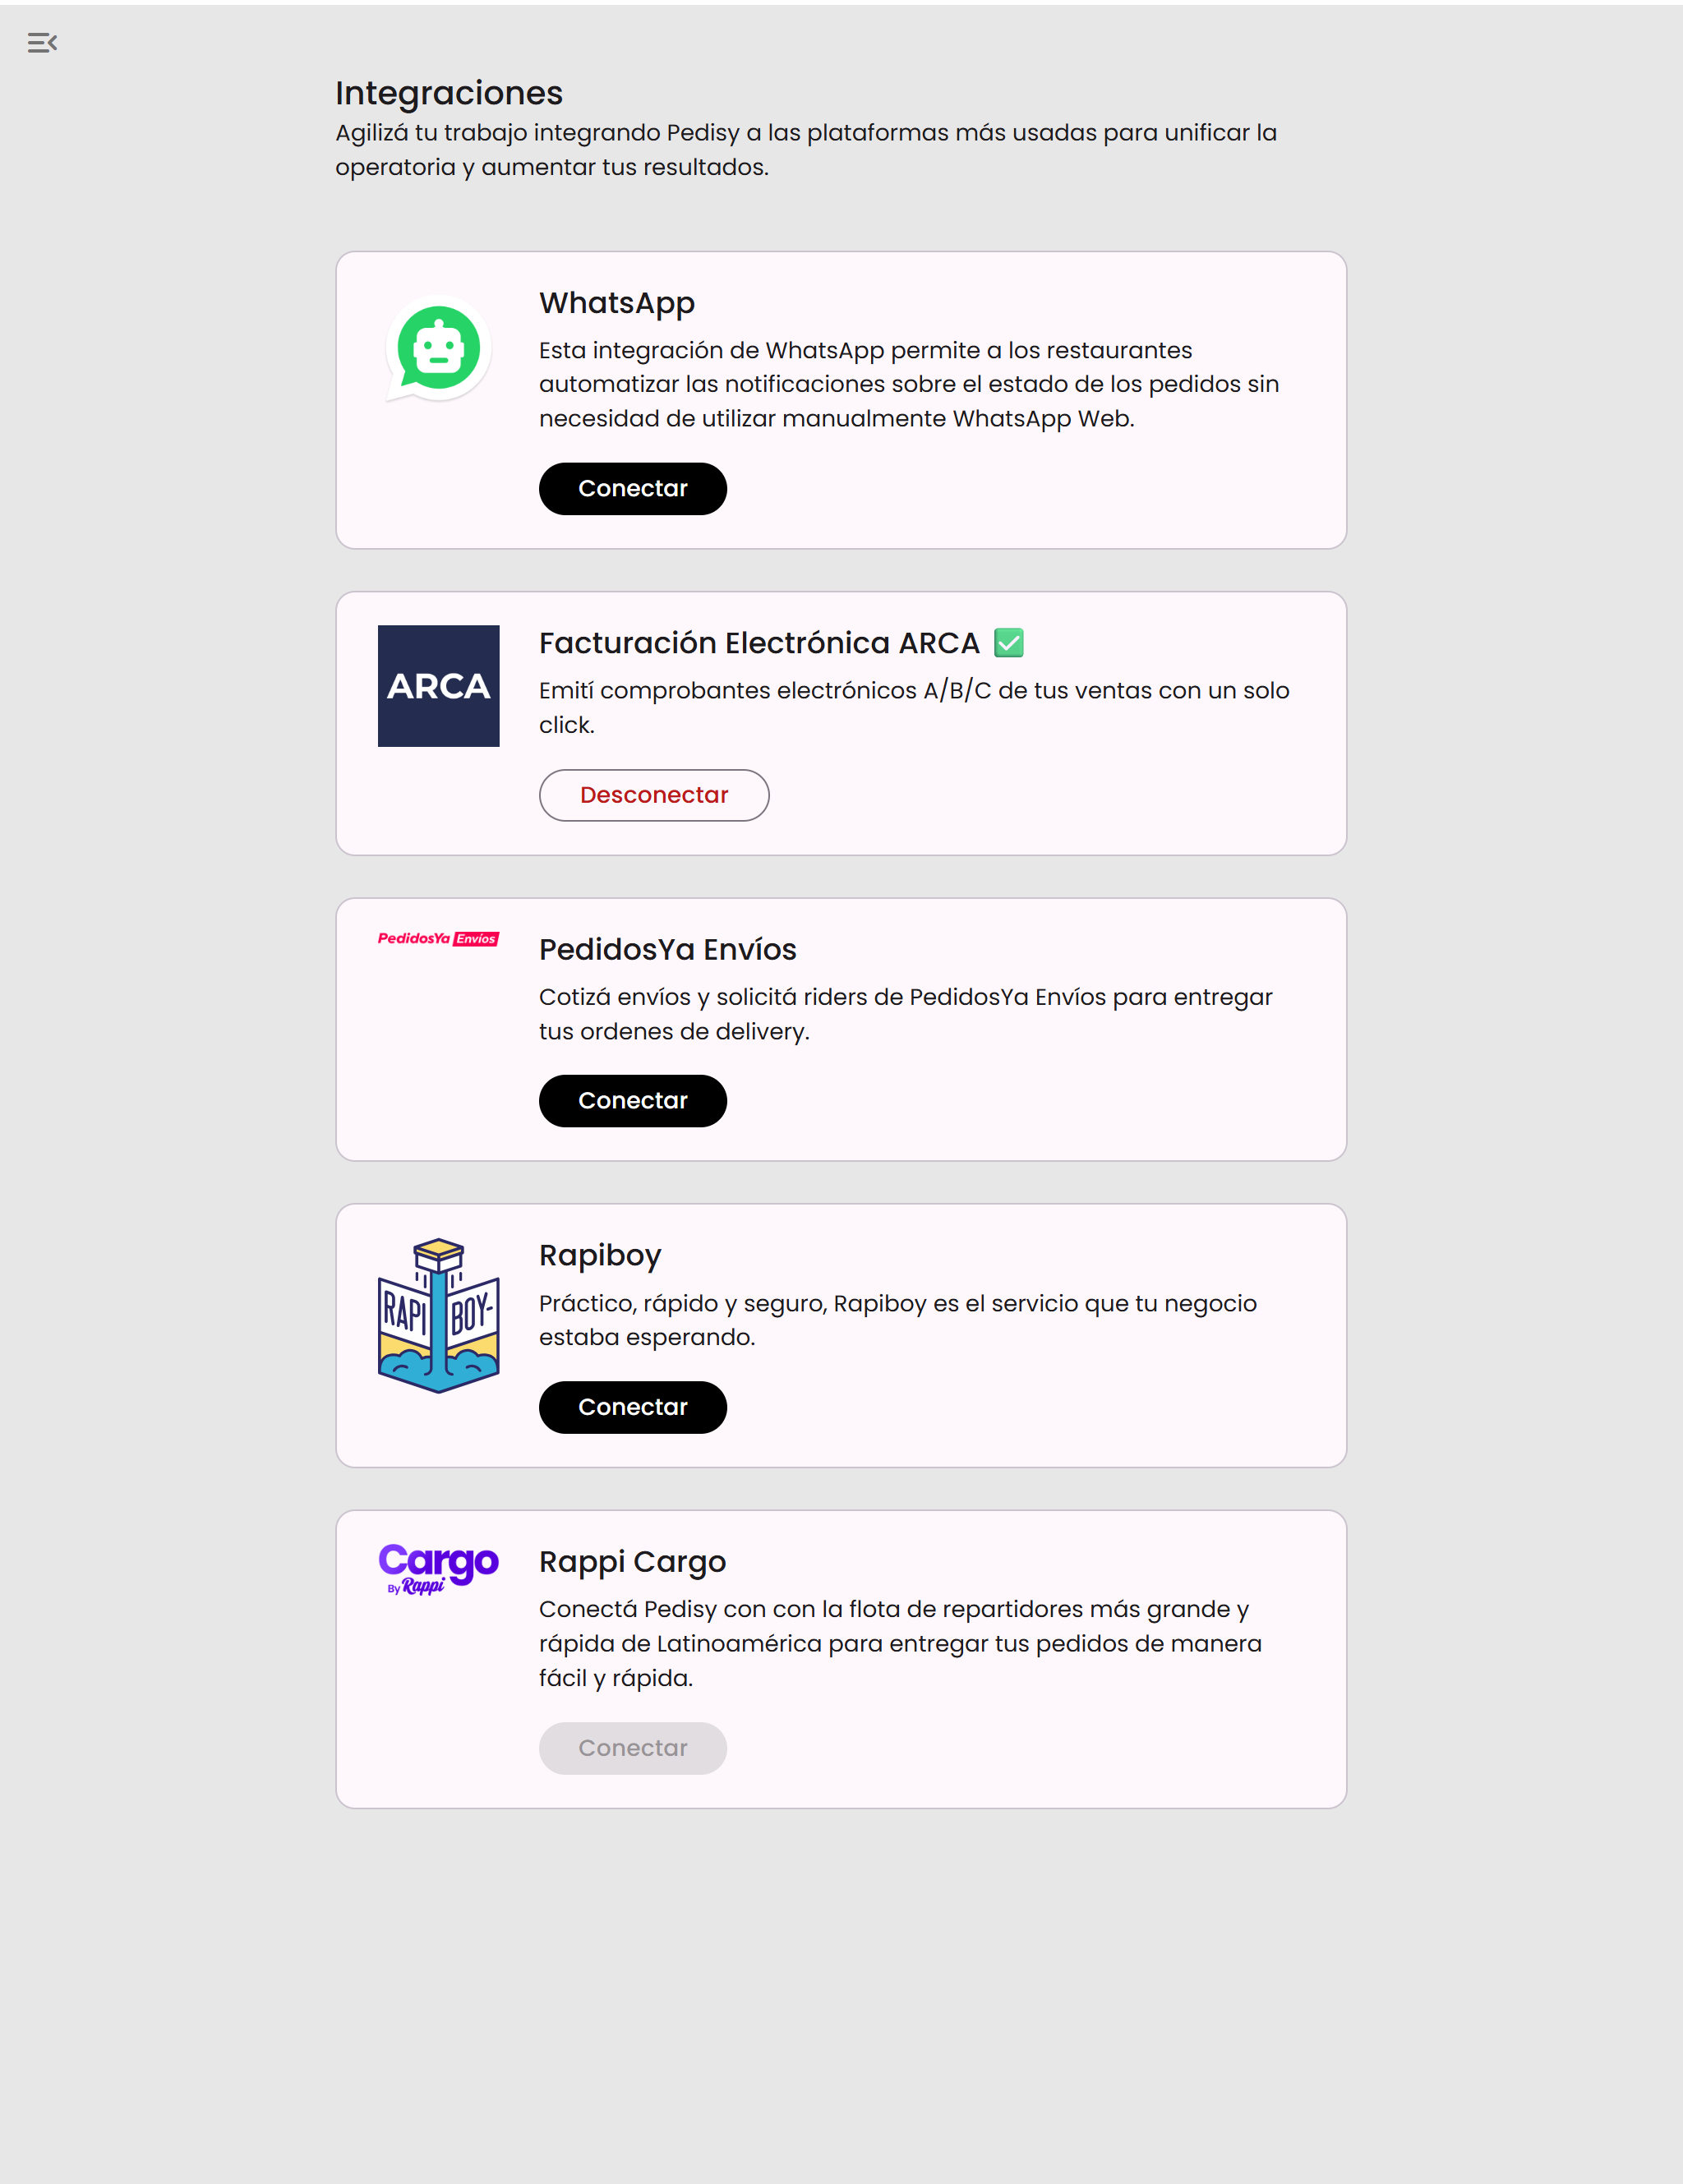1683x2184 pixels.
Task: Click the PedidosYa Envíos card title
Action: click(667, 950)
